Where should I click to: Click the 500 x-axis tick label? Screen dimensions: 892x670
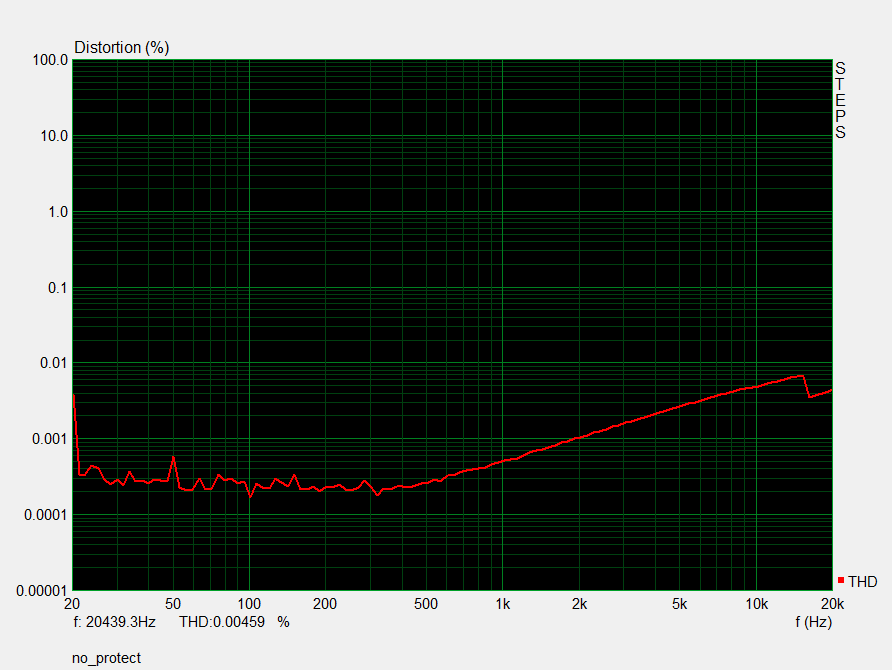point(426,604)
